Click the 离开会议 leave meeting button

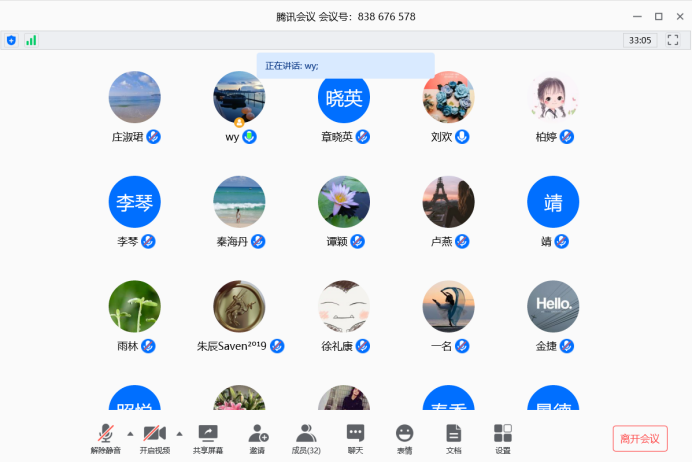pyautogui.click(x=639, y=439)
